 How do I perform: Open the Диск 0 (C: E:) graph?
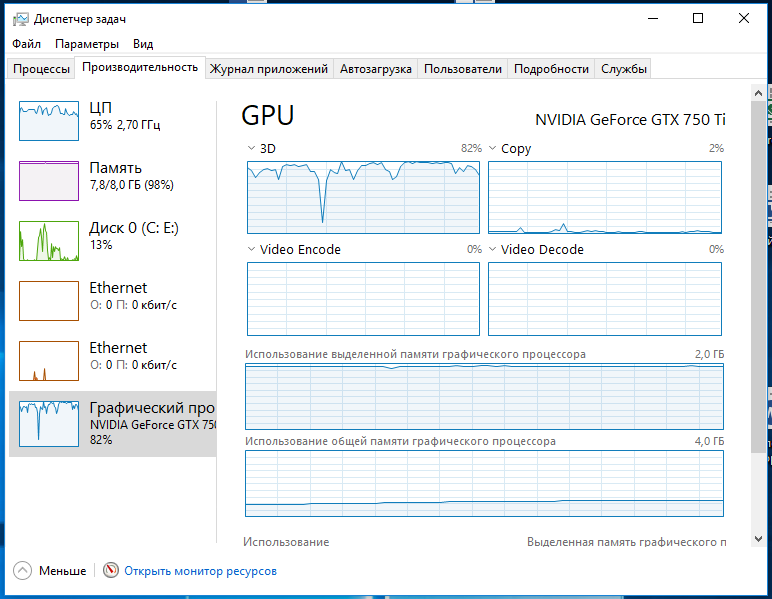tap(49, 240)
